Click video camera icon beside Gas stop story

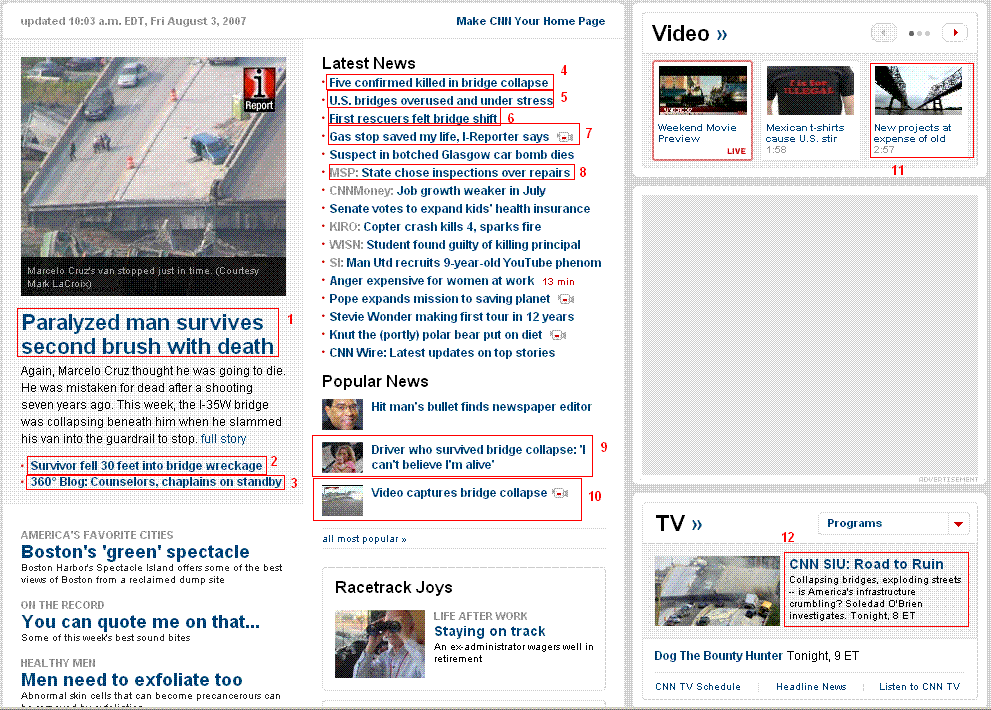(565, 137)
